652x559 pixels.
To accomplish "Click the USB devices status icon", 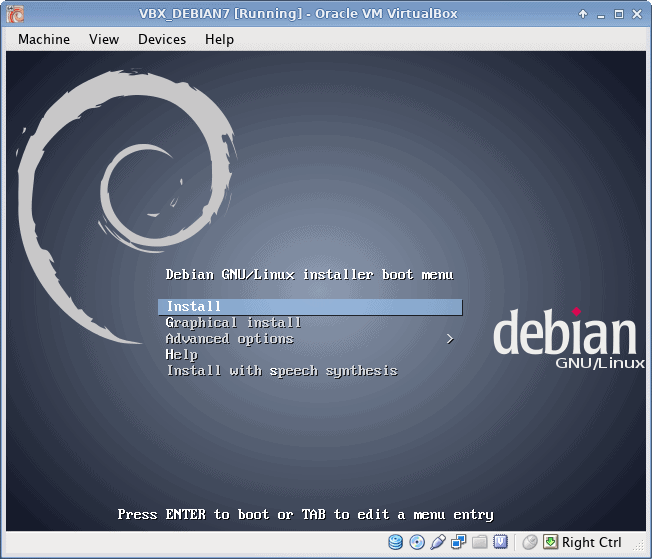I will (438, 542).
